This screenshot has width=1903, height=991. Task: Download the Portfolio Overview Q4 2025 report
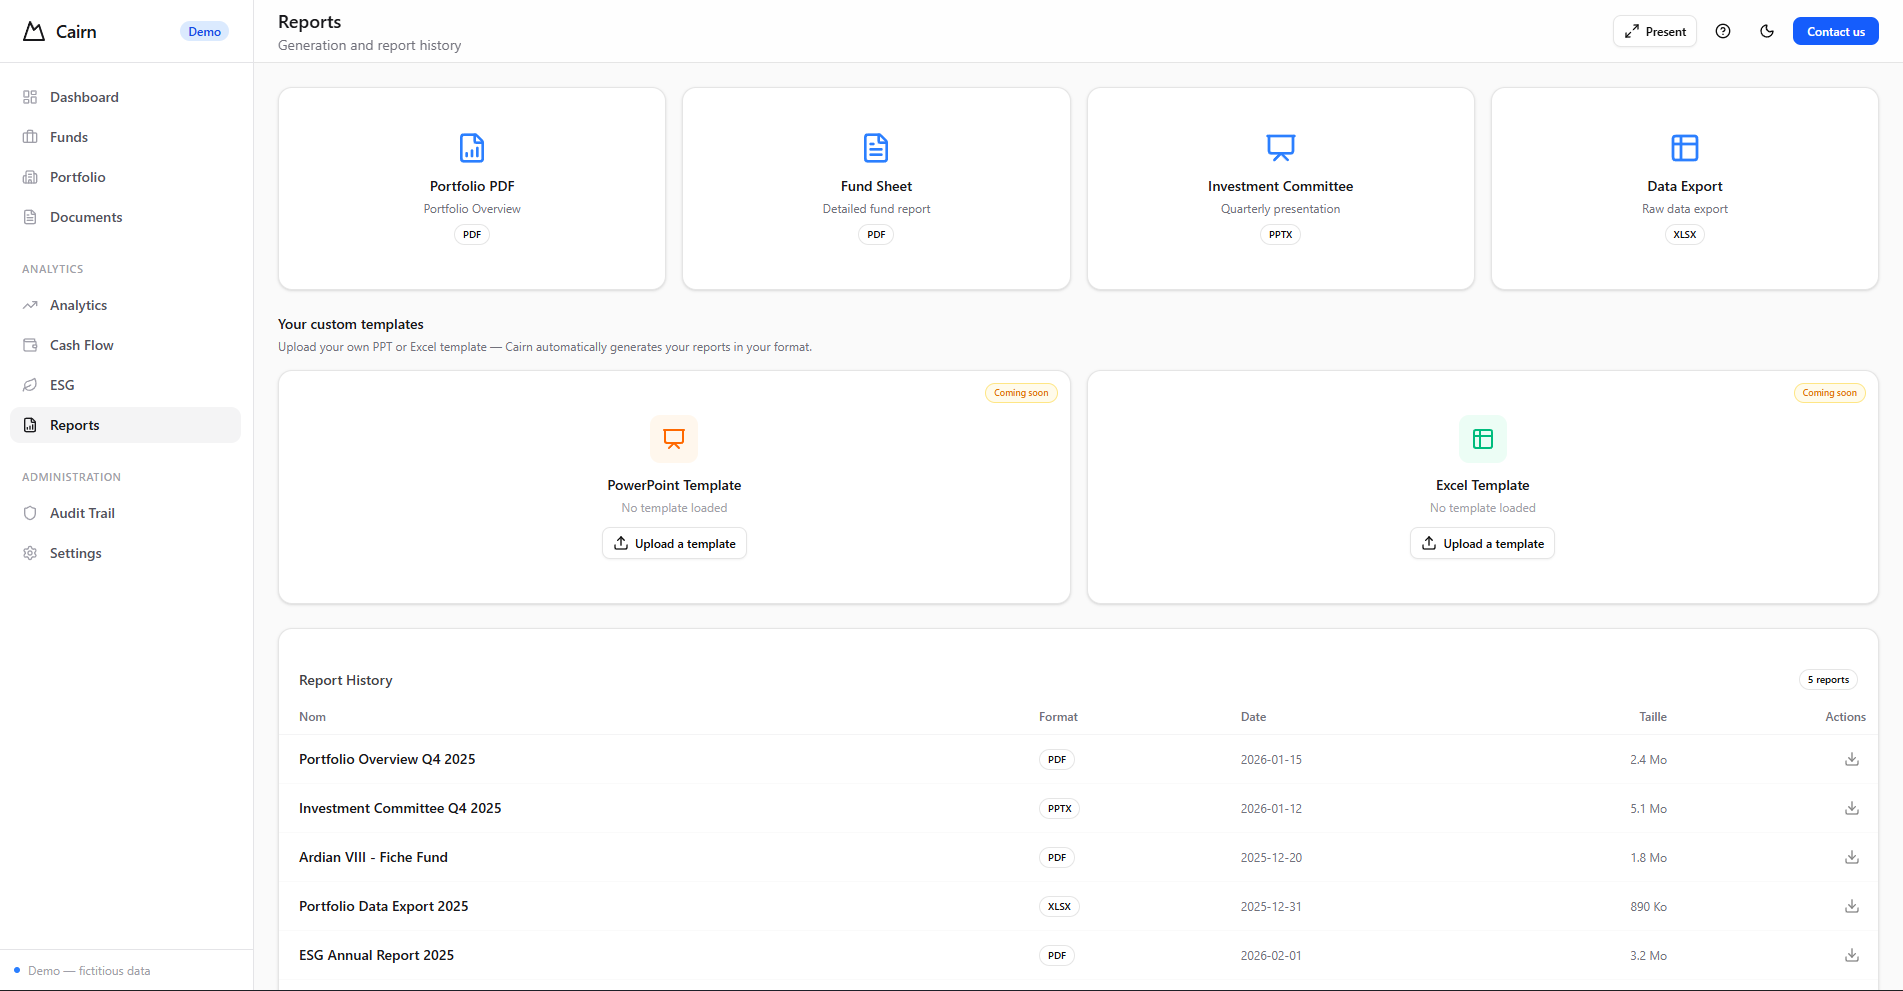(1851, 759)
